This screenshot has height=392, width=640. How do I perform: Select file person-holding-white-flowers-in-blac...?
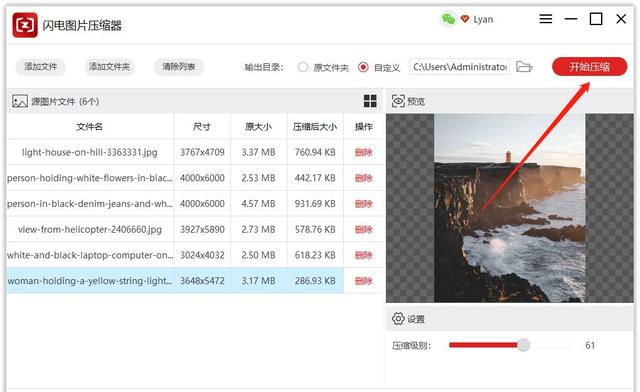tap(90, 178)
